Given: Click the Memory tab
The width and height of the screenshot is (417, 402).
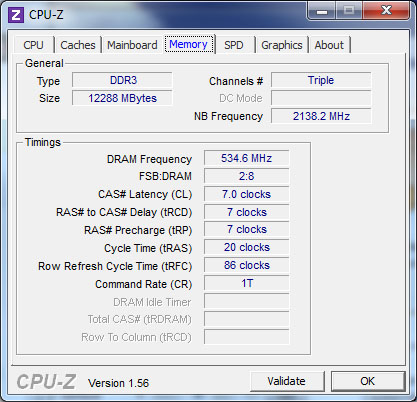Looking at the screenshot, I should click(189, 44).
